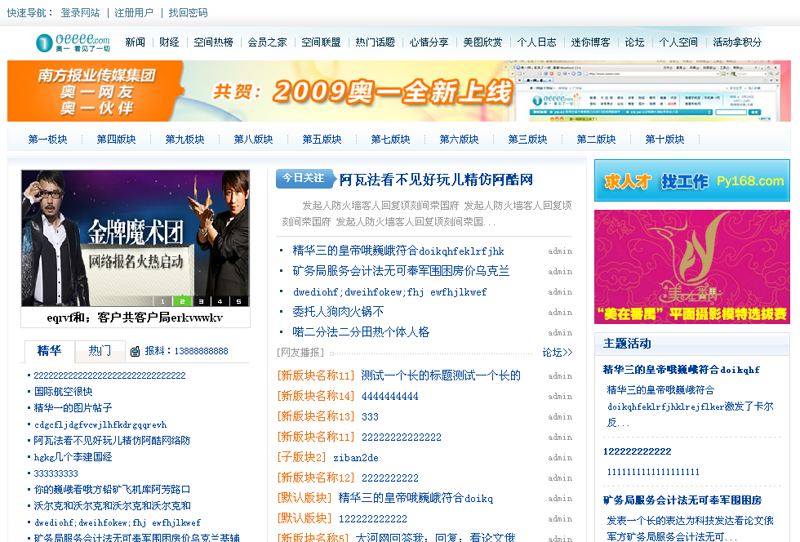Select the 第六版块 section link

pyautogui.click(x=459, y=139)
